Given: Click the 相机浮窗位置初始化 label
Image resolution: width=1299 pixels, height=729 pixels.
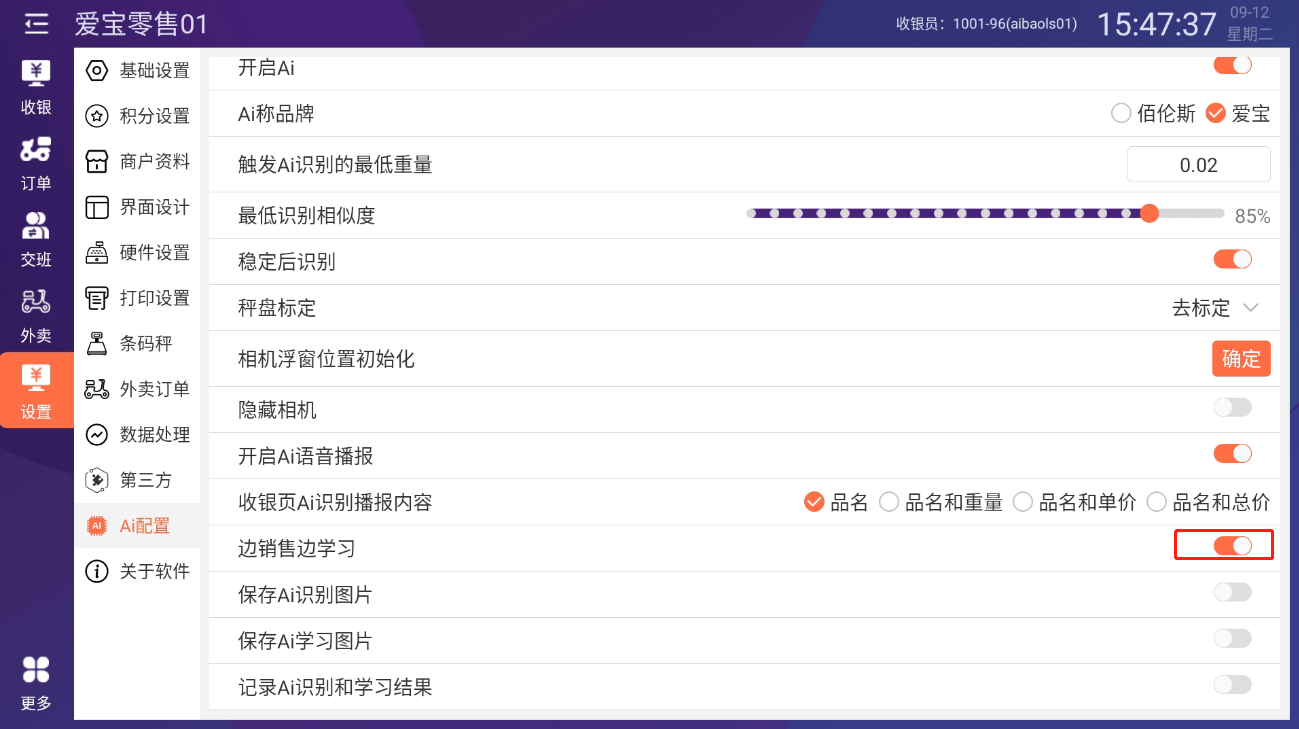Looking at the screenshot, I should (326, 359).
